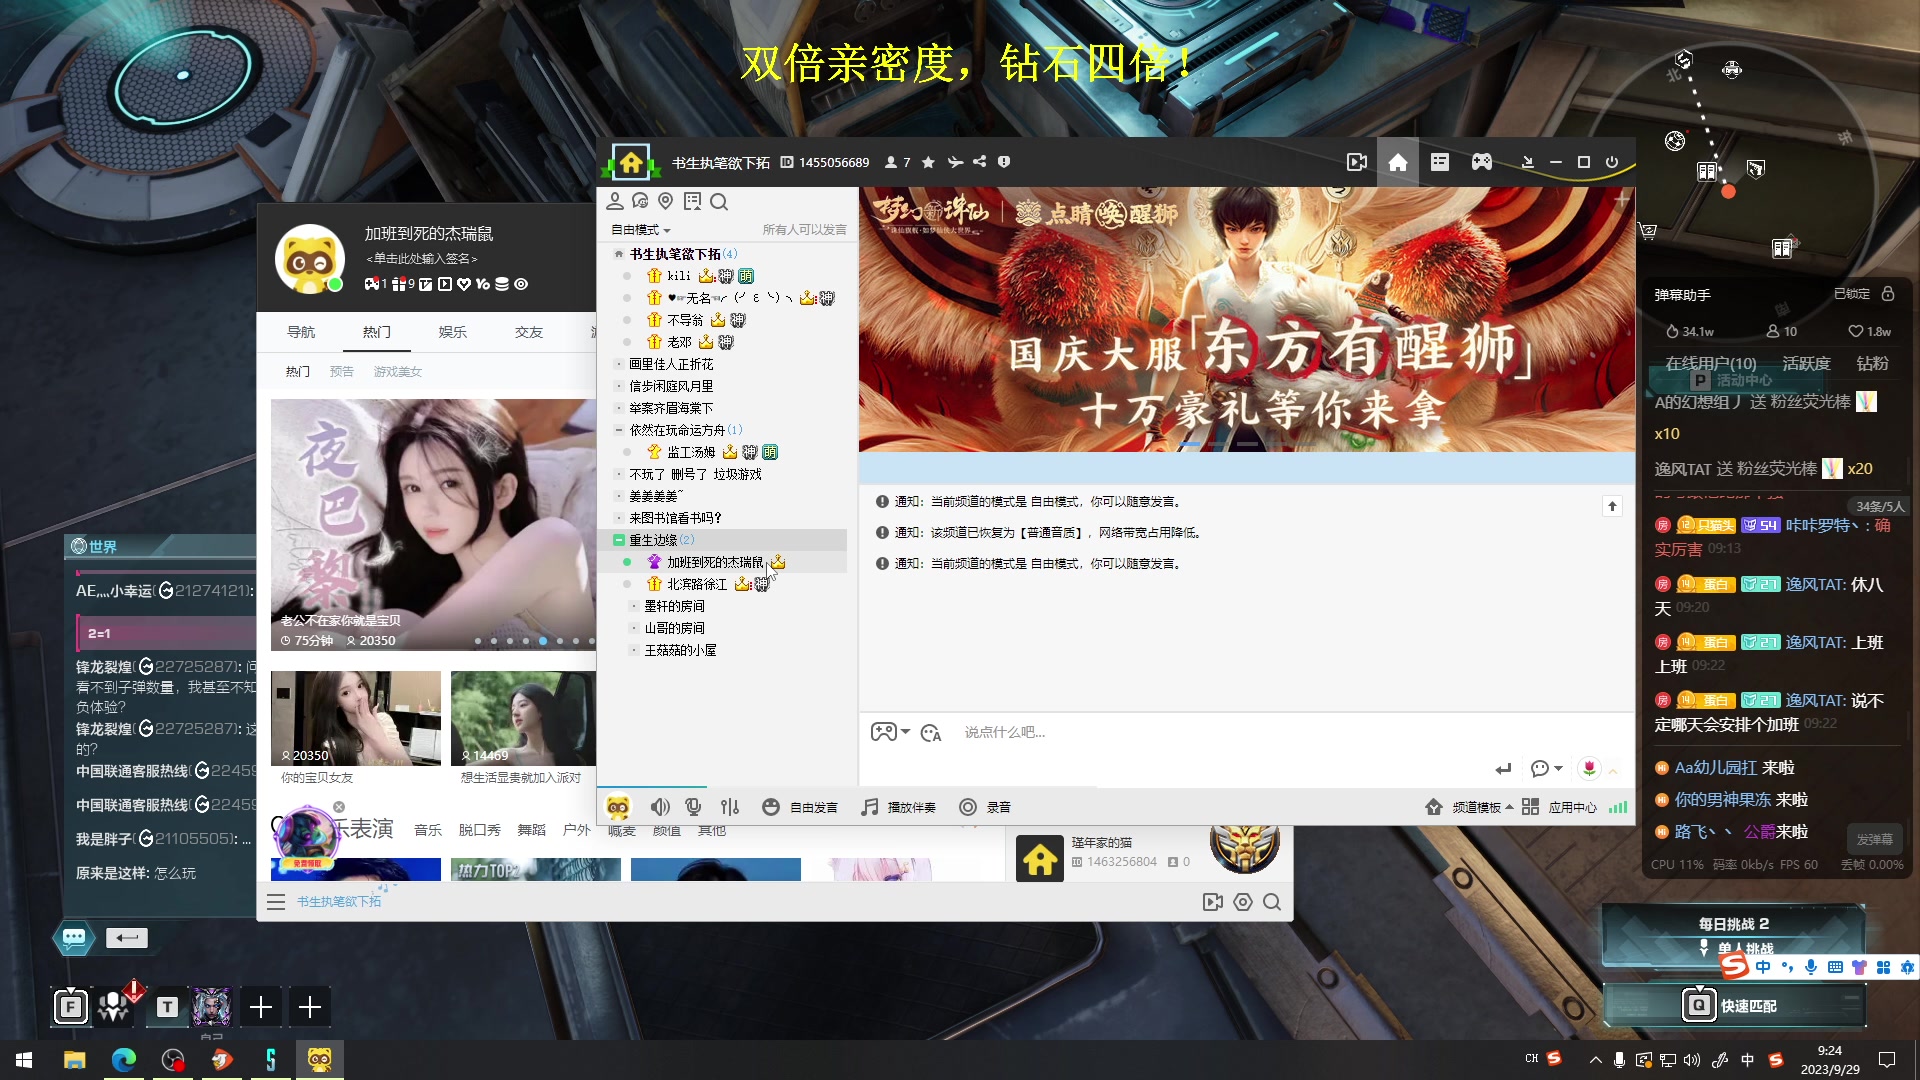Open 在线用户(10) list in danmaku panel
This screenshot has width=1920, height=1080.
(x=1710, y=363)
